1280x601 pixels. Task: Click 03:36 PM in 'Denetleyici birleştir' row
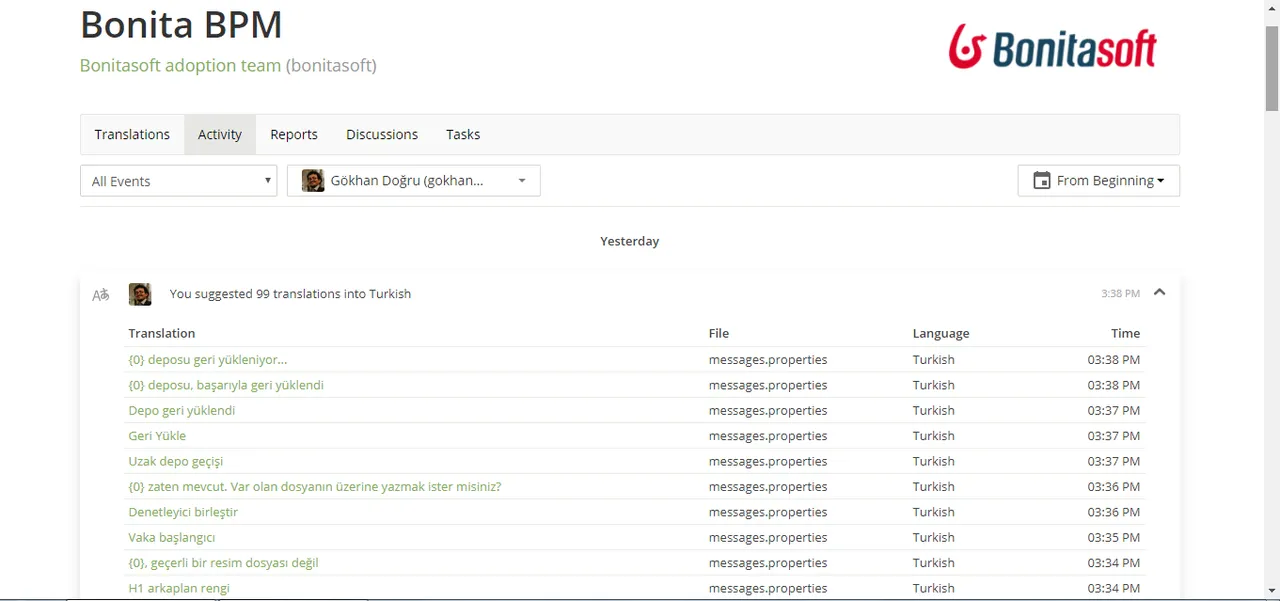coord(1114,512)
